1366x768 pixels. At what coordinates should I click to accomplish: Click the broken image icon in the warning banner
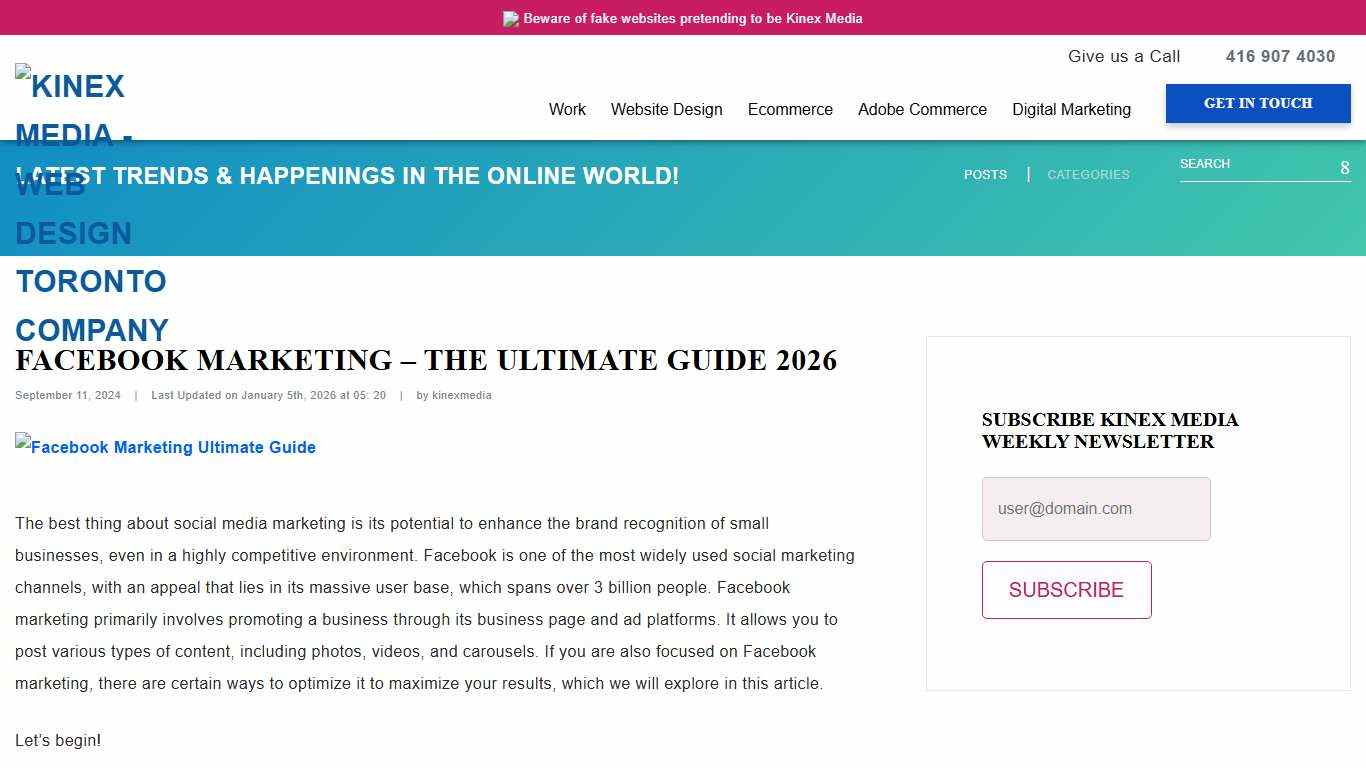pos(511,18)
